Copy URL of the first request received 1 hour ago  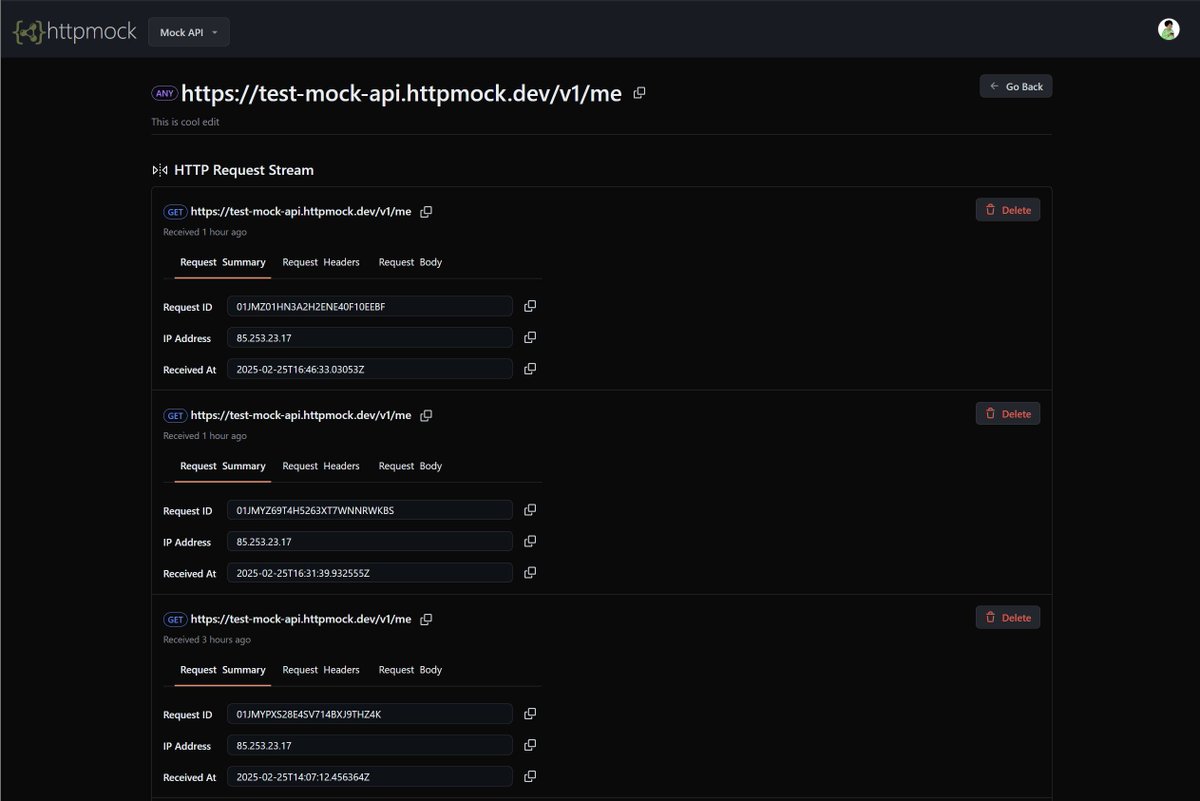[426, 211]
